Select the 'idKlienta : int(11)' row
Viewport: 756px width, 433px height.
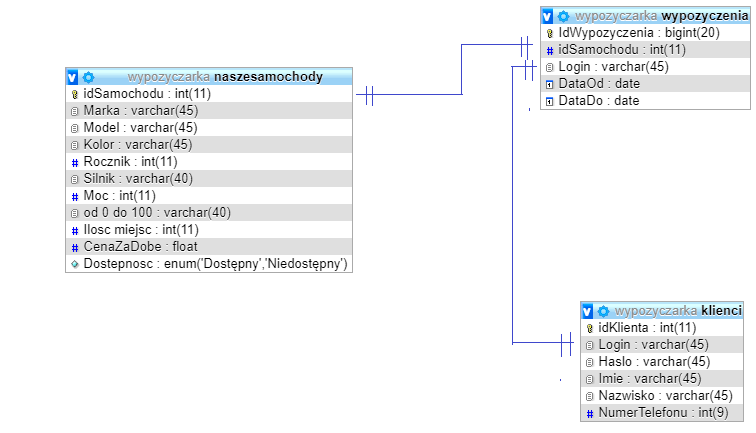point(662,327)
